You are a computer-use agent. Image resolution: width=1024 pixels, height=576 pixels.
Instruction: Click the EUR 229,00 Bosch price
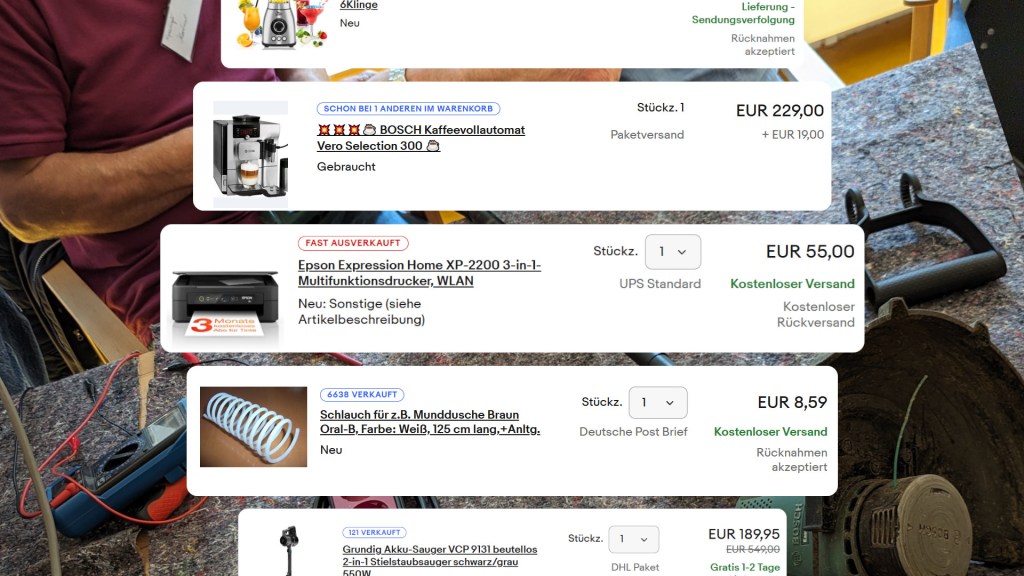click(780, 110)
